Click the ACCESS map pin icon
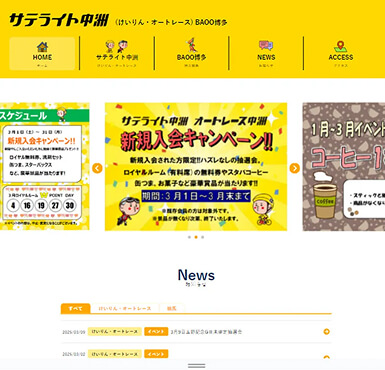Viewport: 385px width, 370px height. (340, 46)
